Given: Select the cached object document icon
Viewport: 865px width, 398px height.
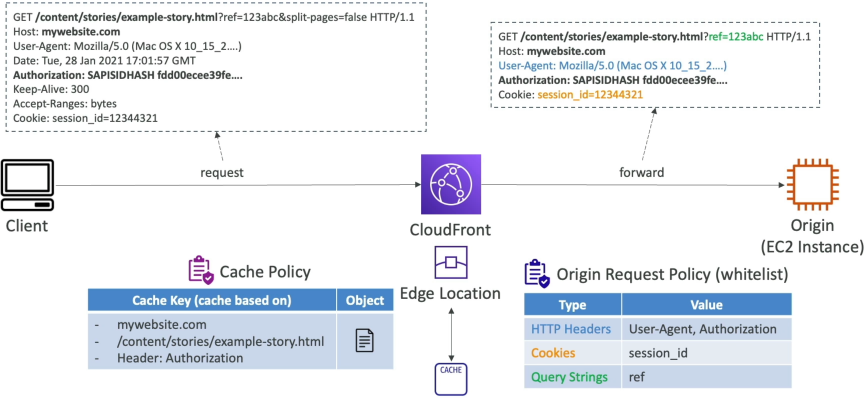Looking at the screenshot, I should coord(364,341).
